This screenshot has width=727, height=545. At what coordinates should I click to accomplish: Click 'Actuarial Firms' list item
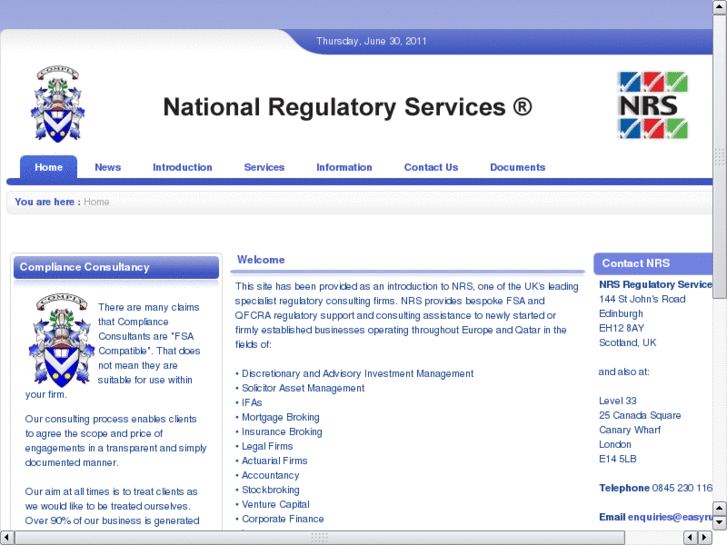(x=274, y=461)
